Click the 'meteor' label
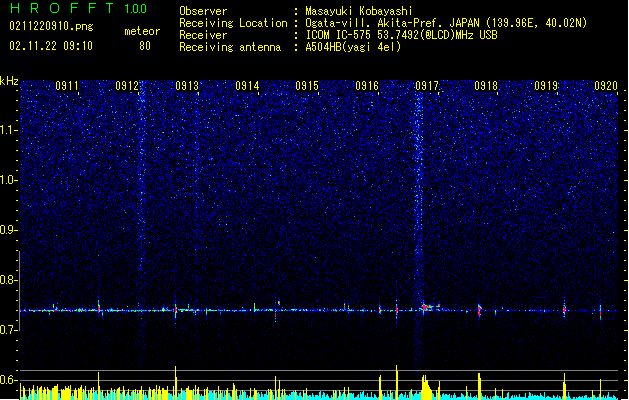629x400 pixels. pyautogui.click(x=142, y=31)
